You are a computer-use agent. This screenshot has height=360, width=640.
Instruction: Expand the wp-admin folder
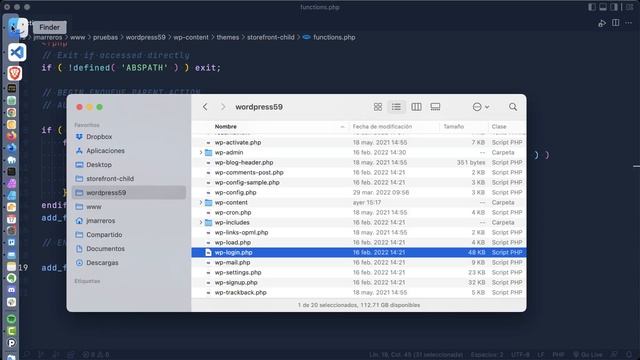pyautogui.click(x=201, y=153)
